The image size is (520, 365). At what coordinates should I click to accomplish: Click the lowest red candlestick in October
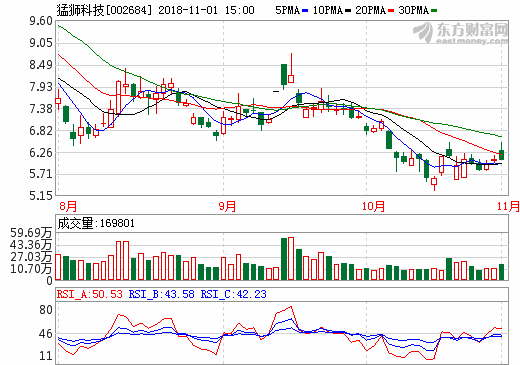pos(434,182)
